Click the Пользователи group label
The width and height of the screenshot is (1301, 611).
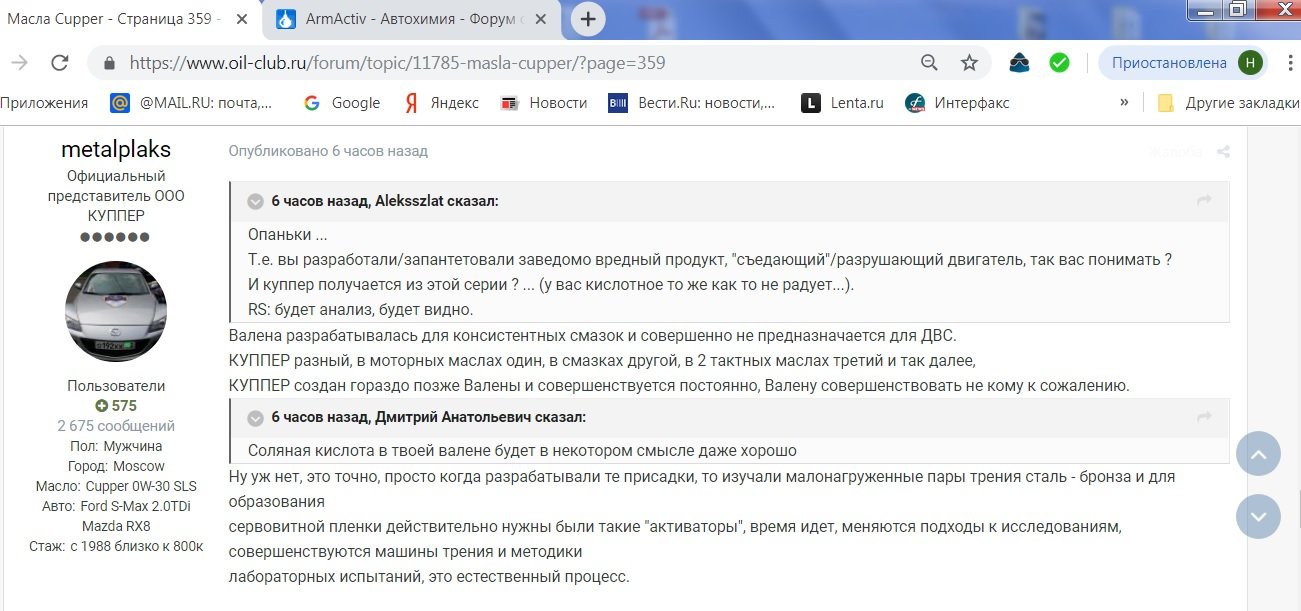pyautogui.click(x=116, y=386)
